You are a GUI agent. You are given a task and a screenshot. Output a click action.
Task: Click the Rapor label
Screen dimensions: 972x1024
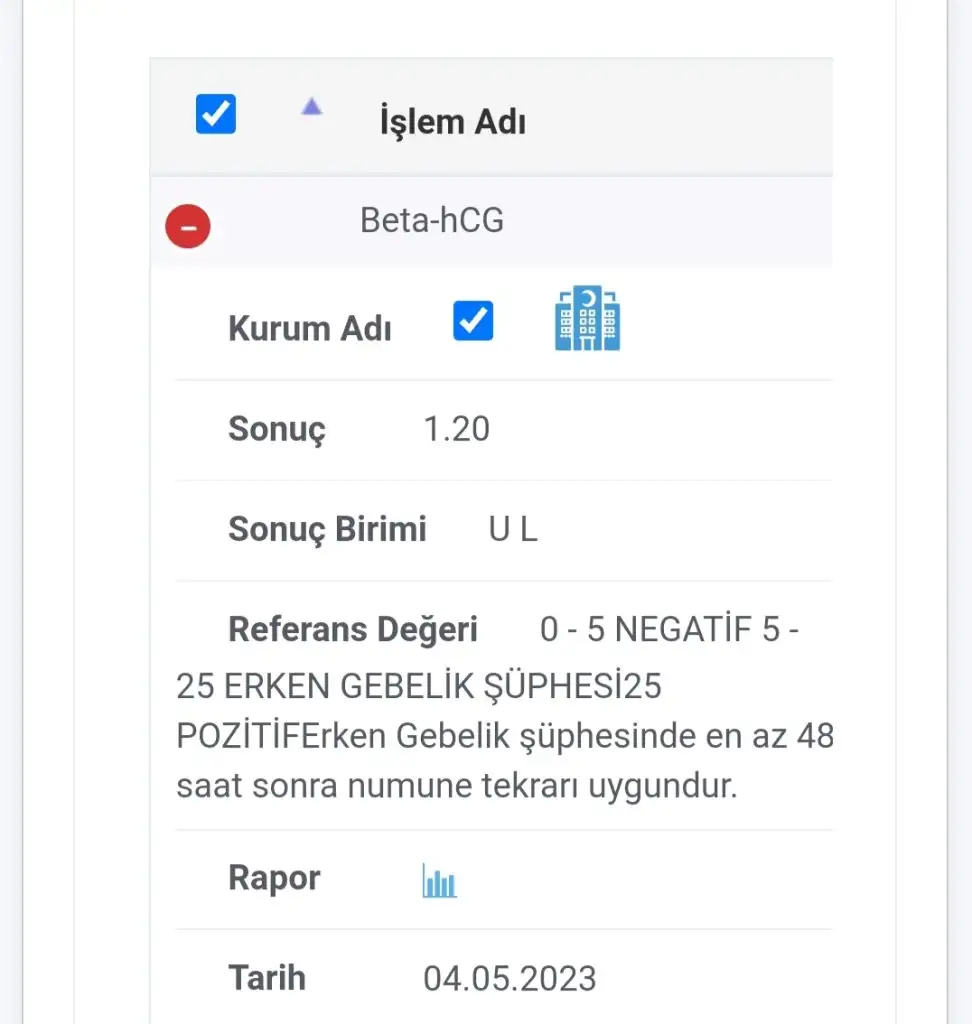click(x=274, y=878)
